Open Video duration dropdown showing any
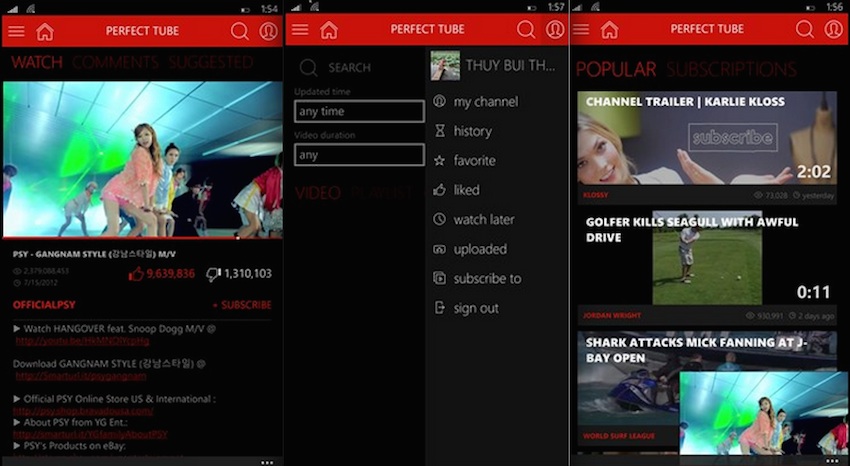Image resolution: width=850 pixels, height=466 pixels. coord(359,155)
